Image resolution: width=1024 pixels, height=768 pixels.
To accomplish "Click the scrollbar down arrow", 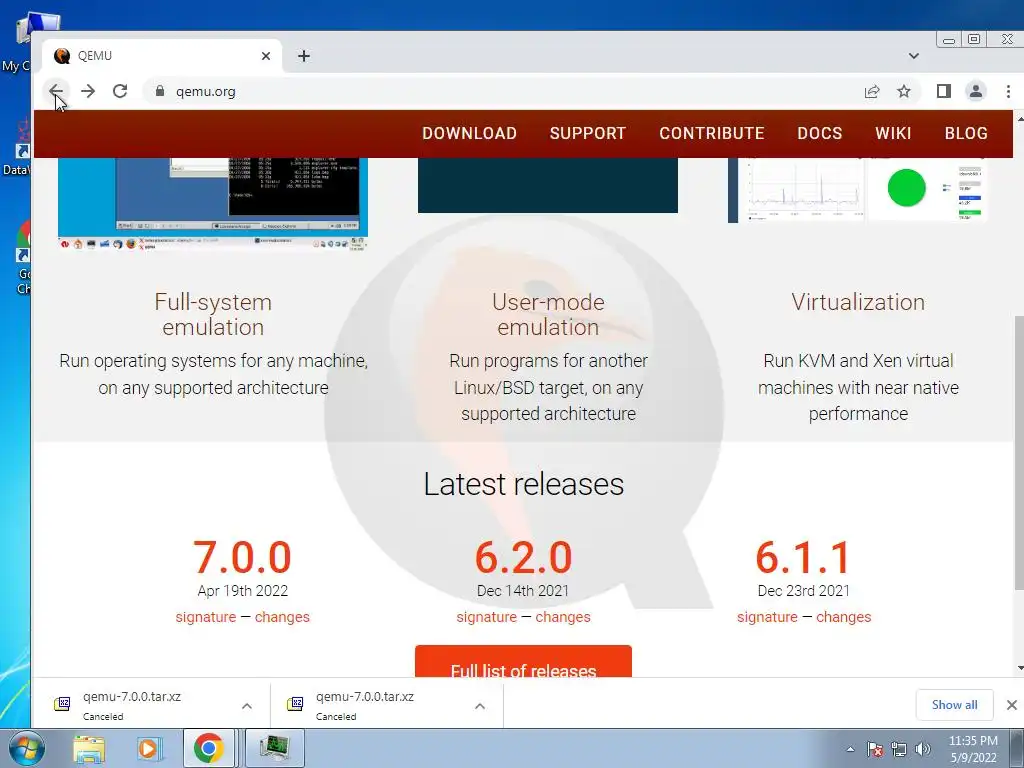I will (1019, 668).
